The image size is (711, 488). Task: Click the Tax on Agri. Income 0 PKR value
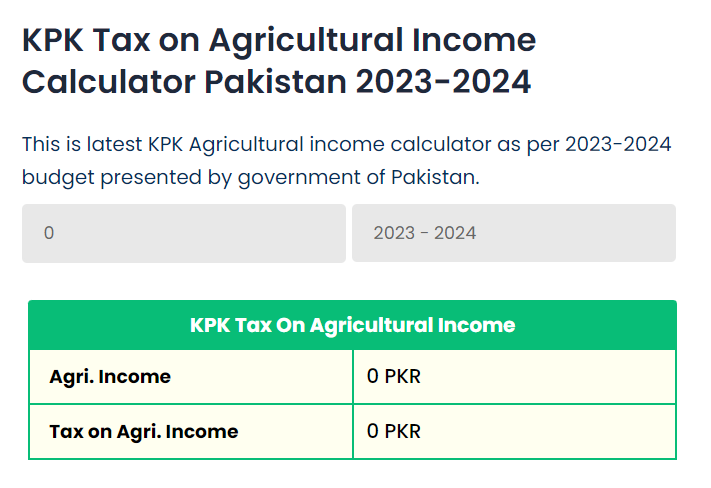pyautogui.click(x=394, y=432)
